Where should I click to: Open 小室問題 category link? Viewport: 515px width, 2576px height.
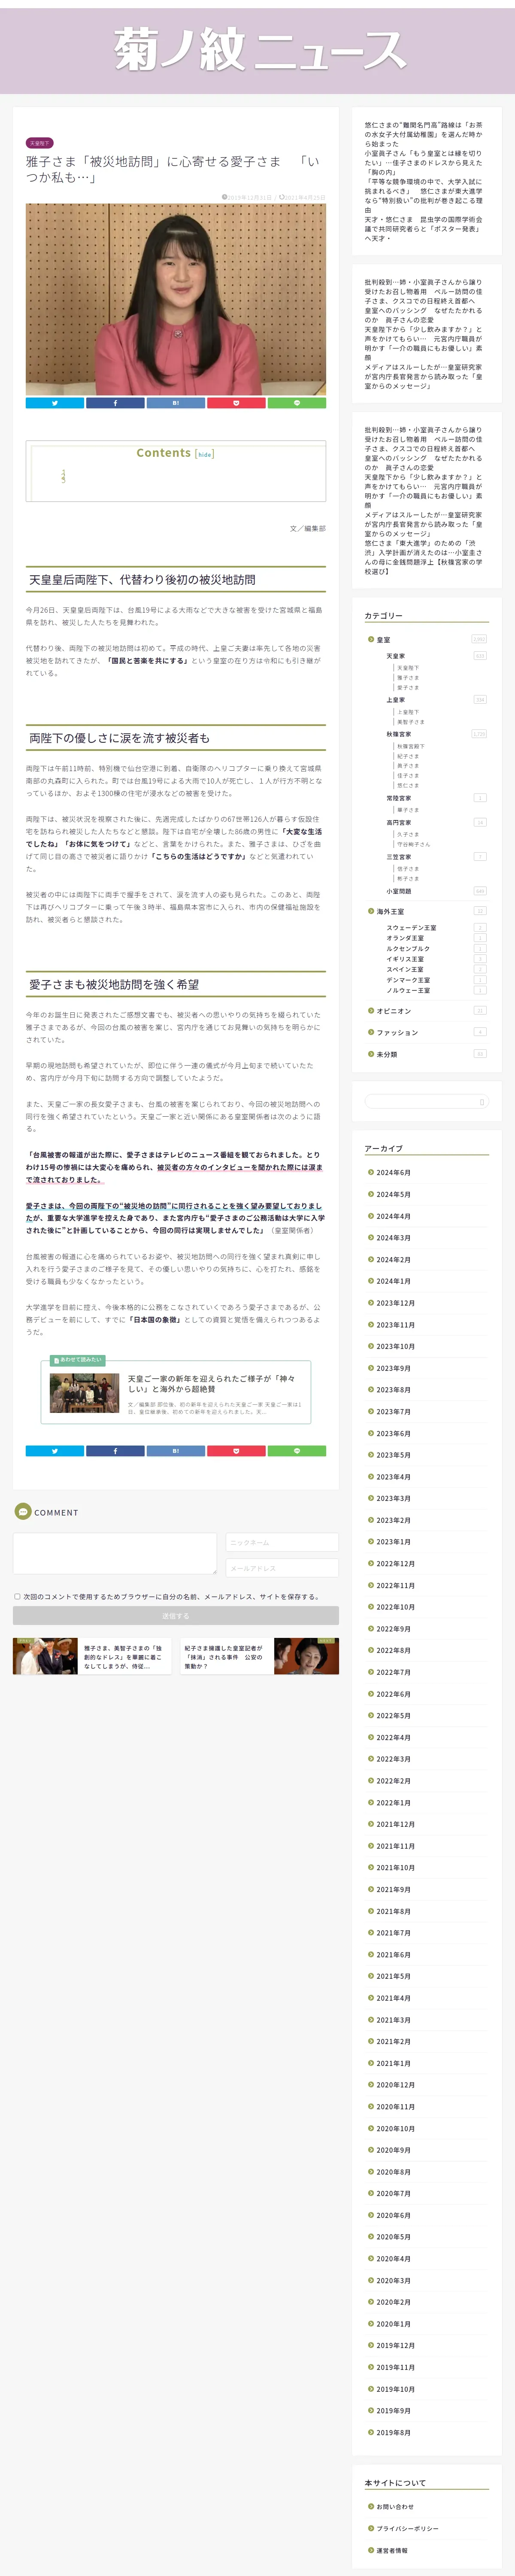tap(399, 891)
